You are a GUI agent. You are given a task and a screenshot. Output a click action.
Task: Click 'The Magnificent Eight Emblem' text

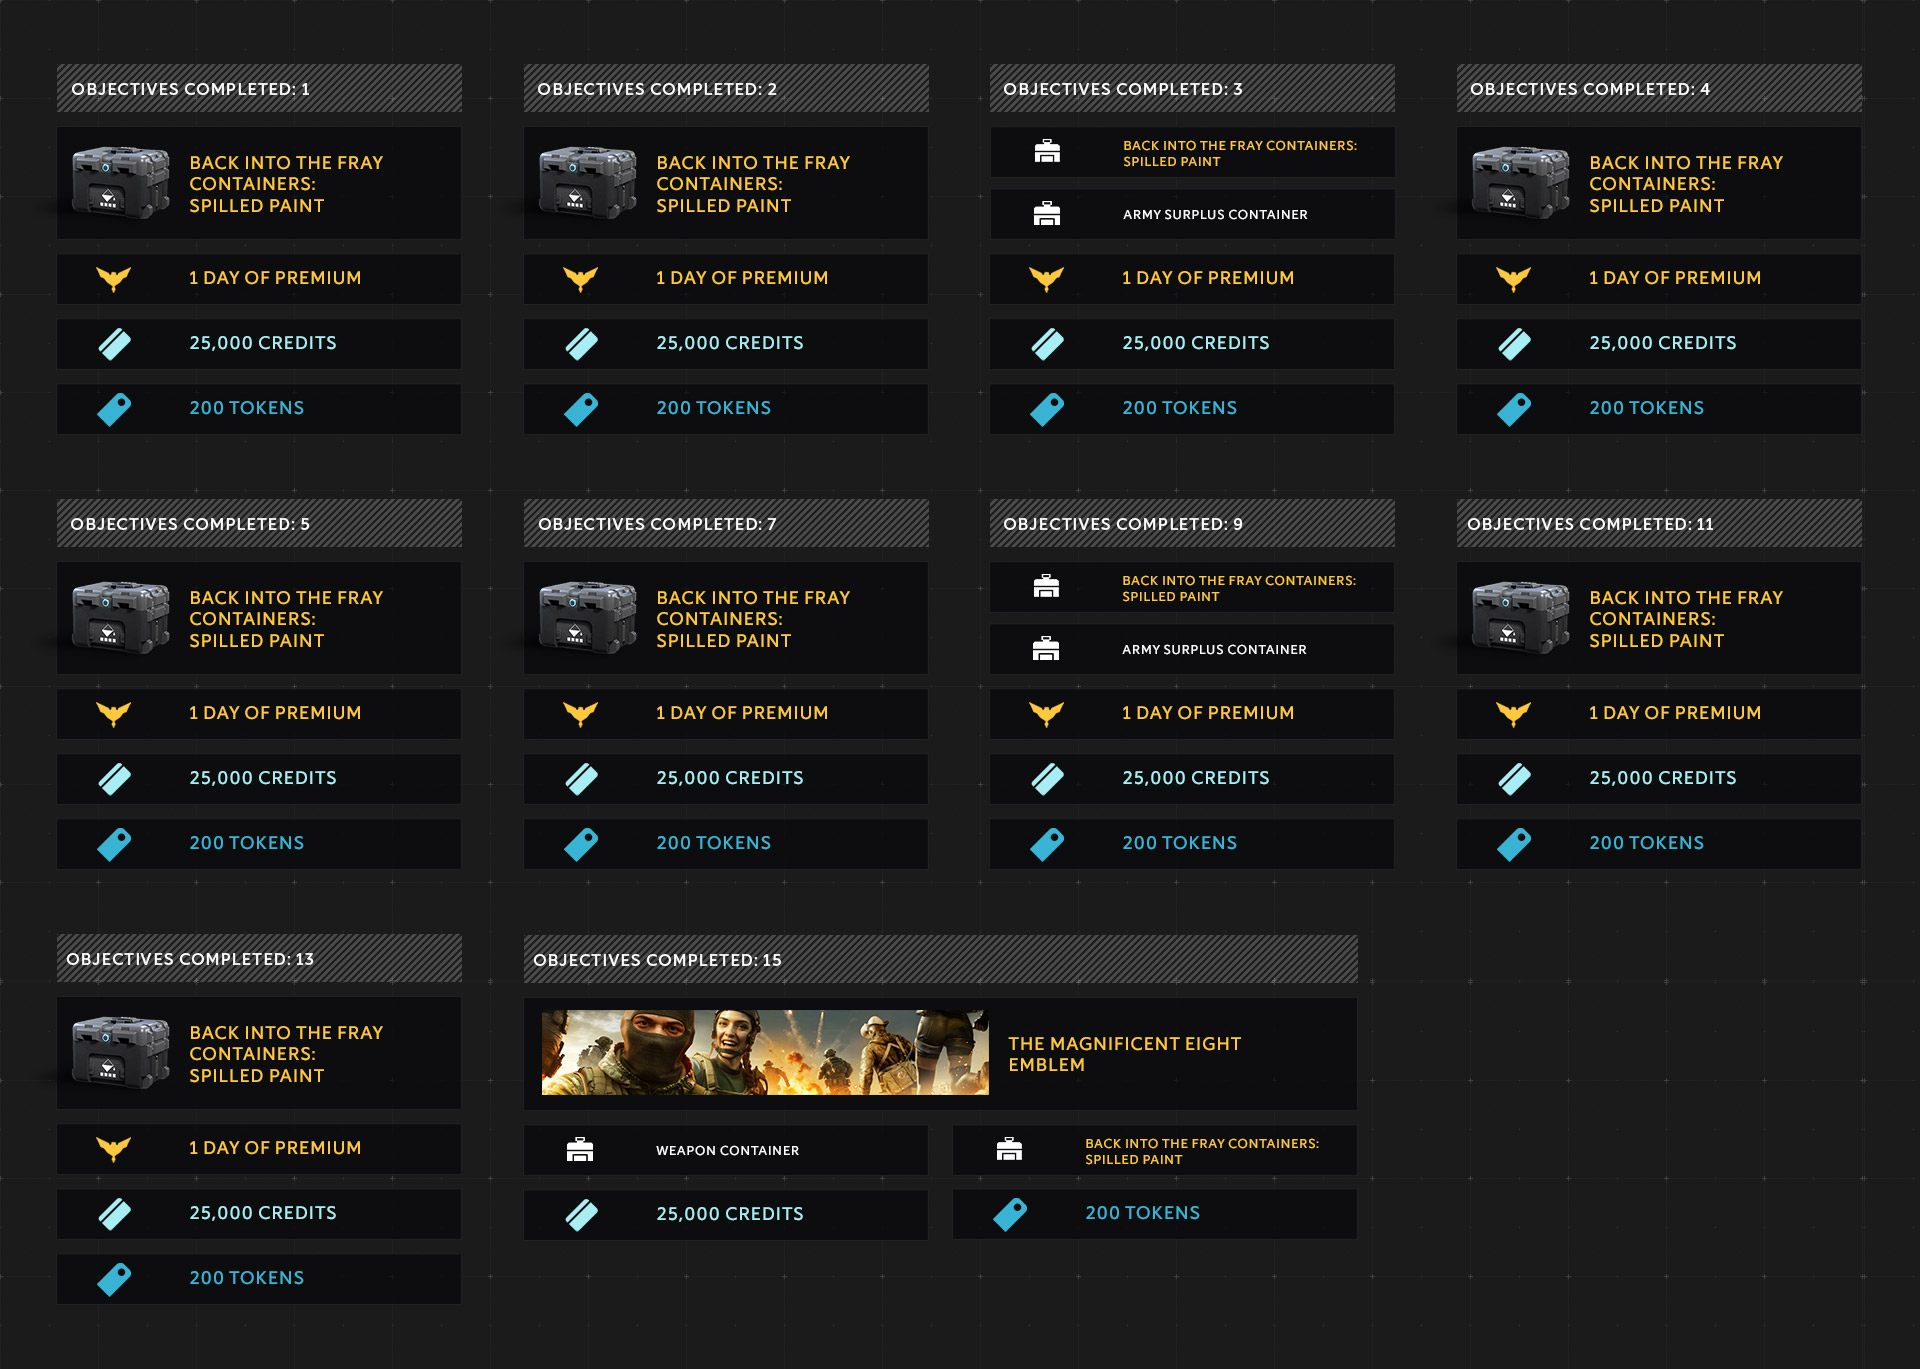1125,1054
